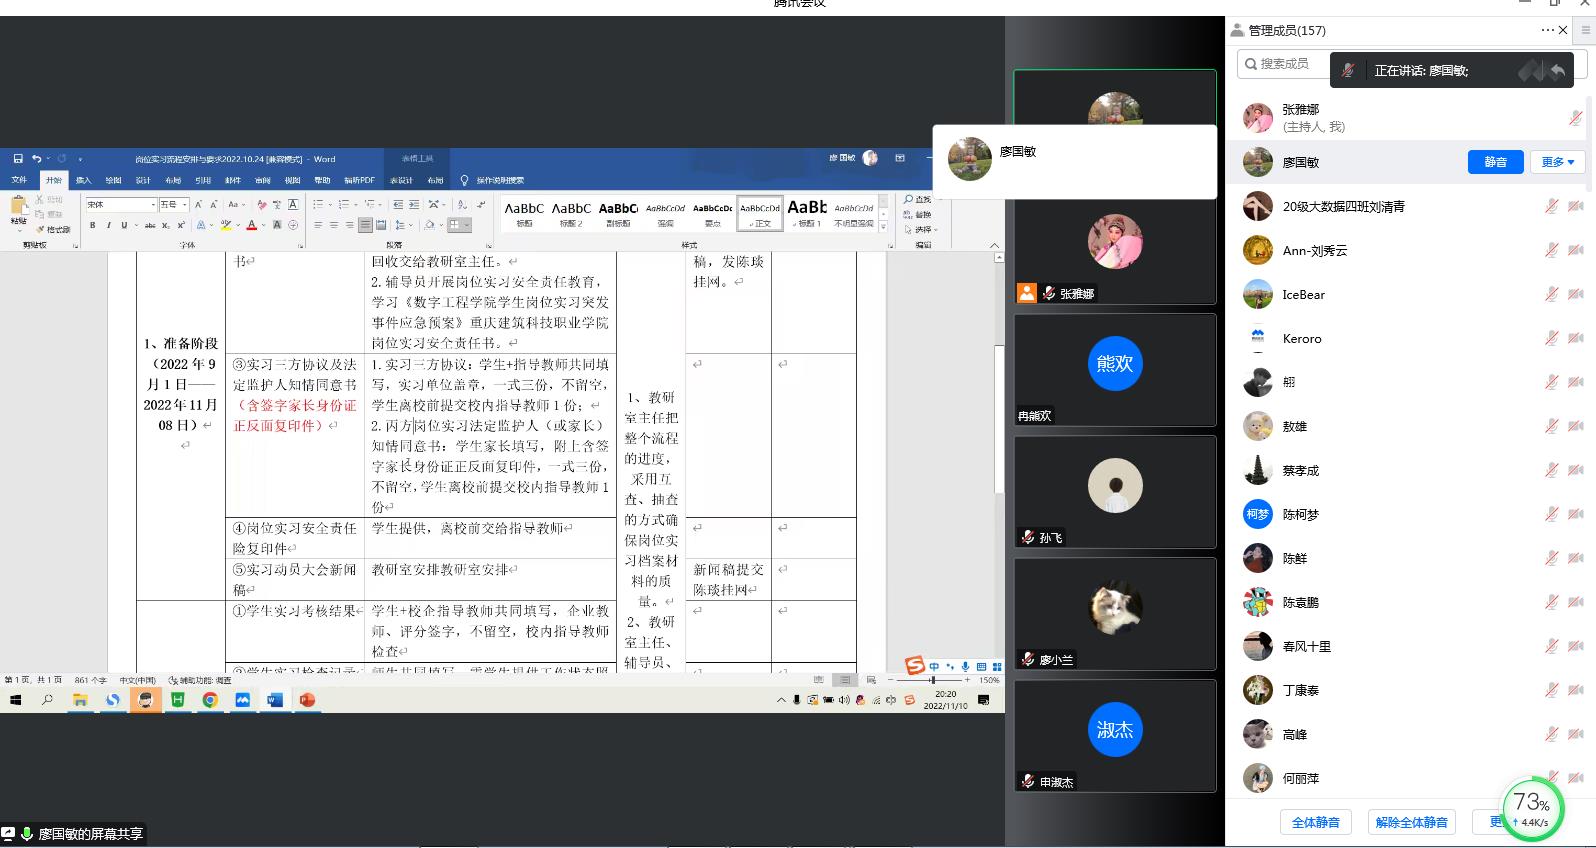Click the Bold icon in Word ribbon
The width and height of the screenshot is (1596, 848).
[93, 225]
